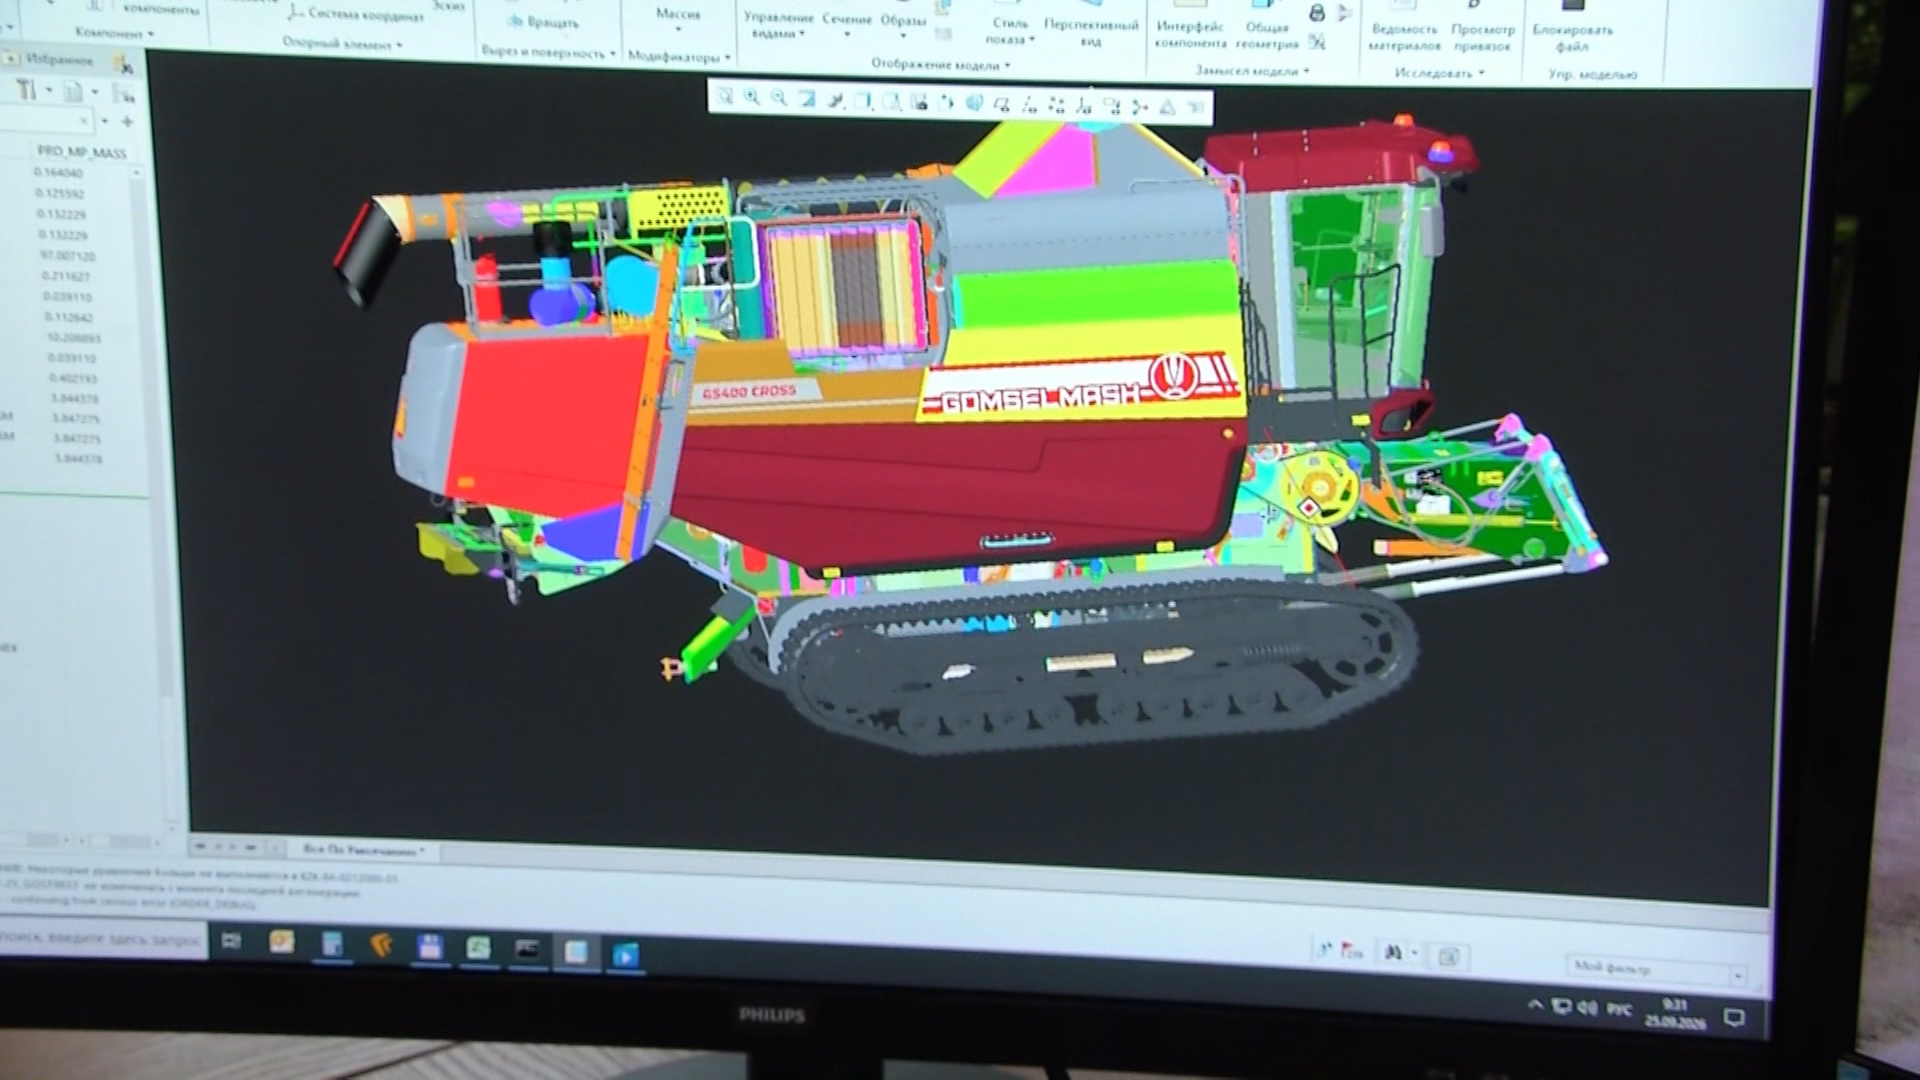Viewport: 1920px width, 1080px height.
Task: Click the triangle icon in graphics toolbar
Action: (1167, 107)
